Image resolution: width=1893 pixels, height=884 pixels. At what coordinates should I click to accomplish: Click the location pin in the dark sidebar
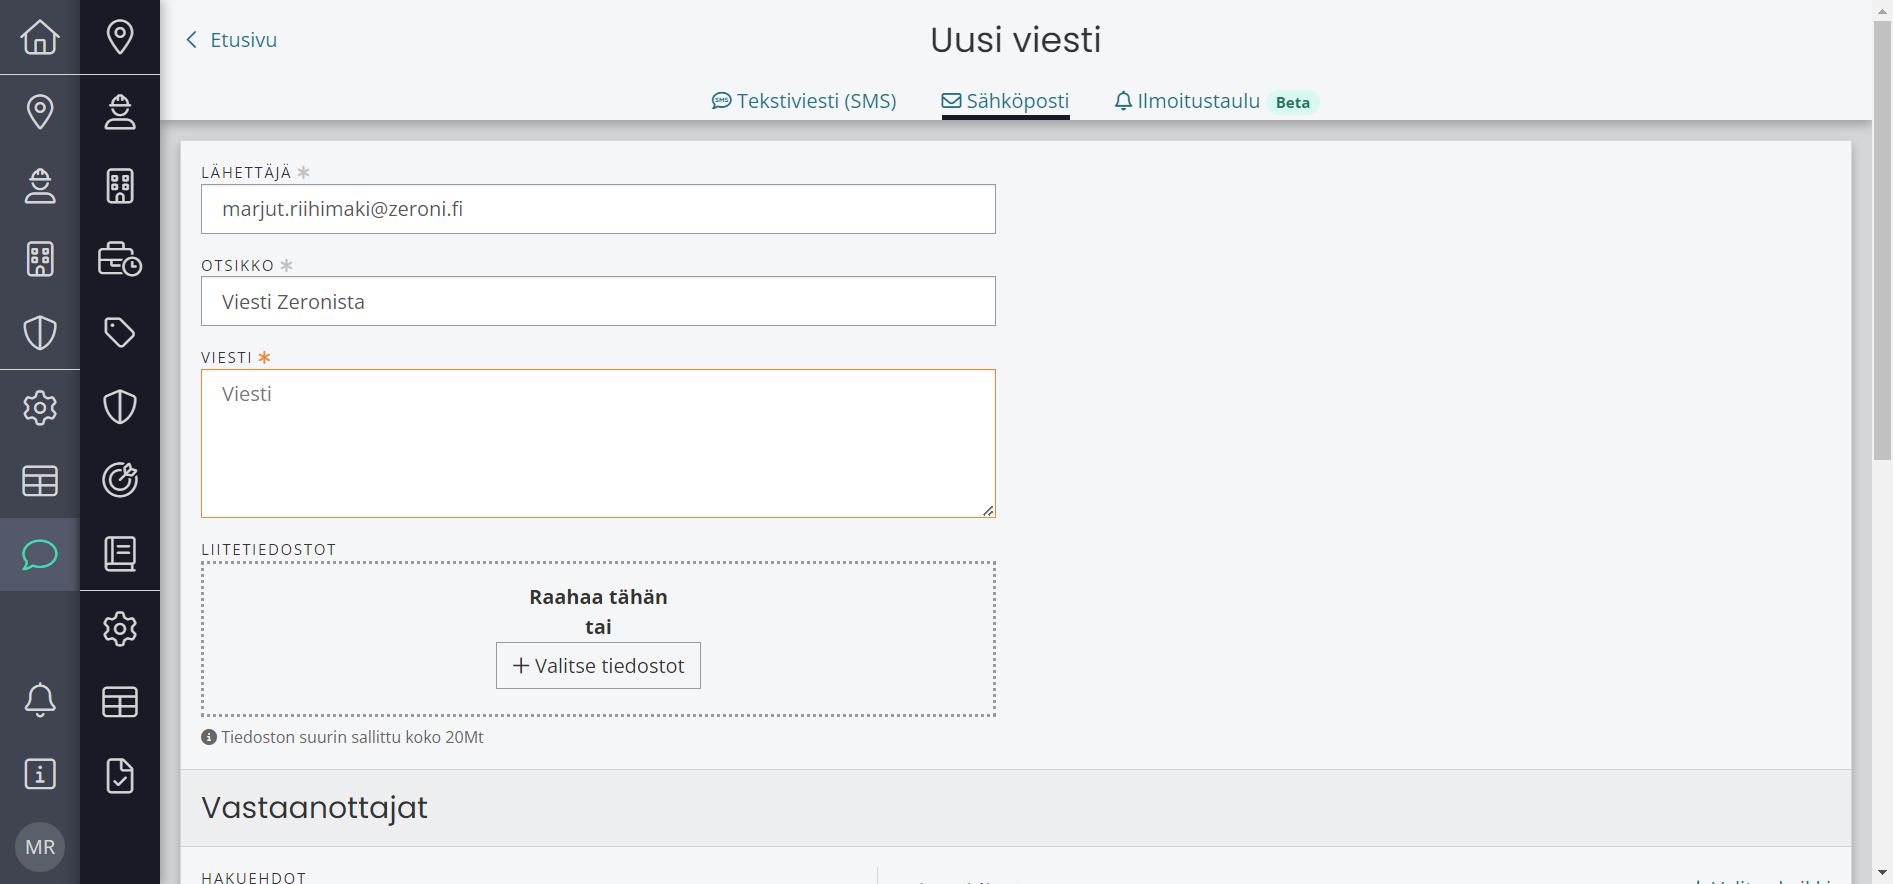click(120, 37)
